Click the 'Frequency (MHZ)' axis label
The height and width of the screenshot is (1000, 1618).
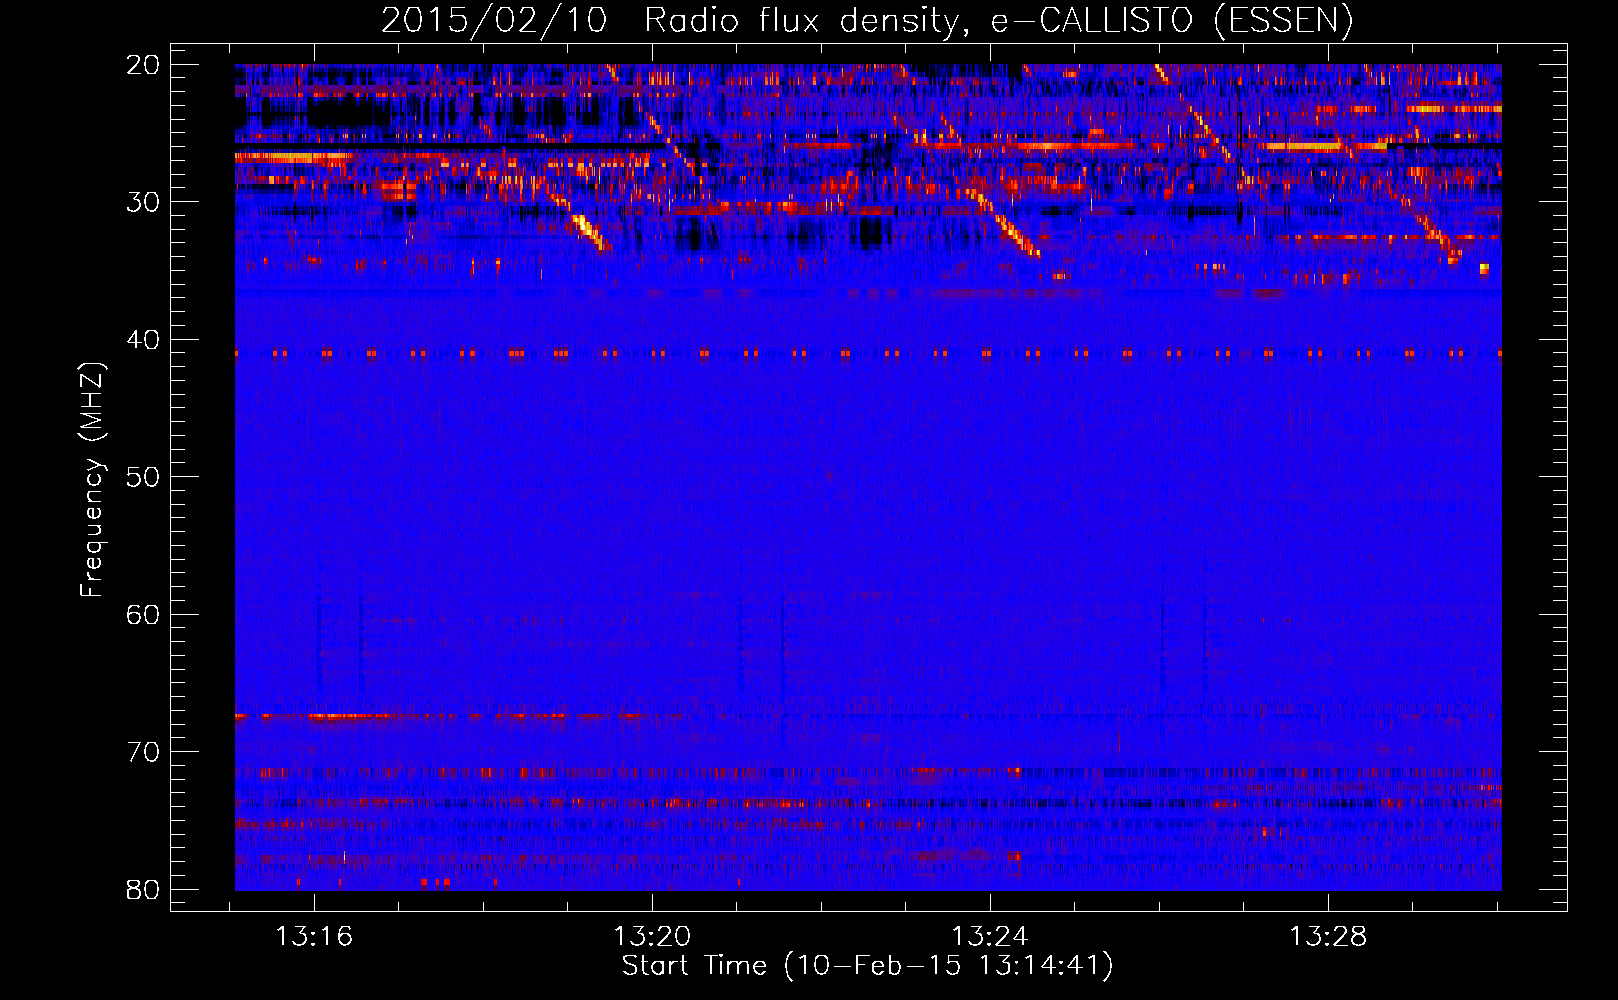[x=92, y=480]
